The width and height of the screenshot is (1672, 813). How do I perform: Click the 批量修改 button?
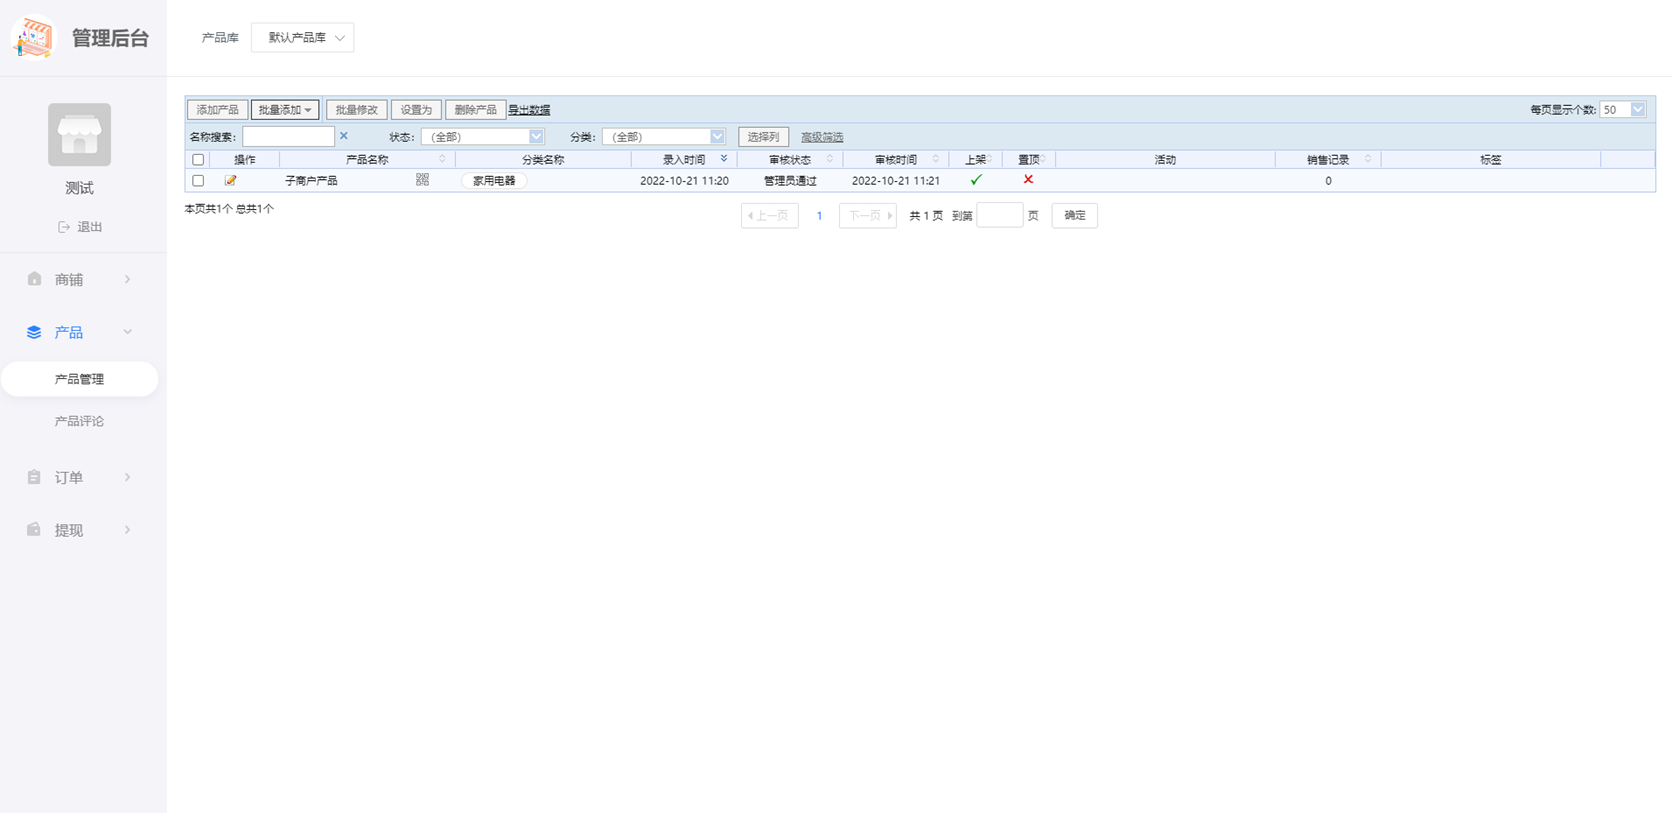(356, 110)
